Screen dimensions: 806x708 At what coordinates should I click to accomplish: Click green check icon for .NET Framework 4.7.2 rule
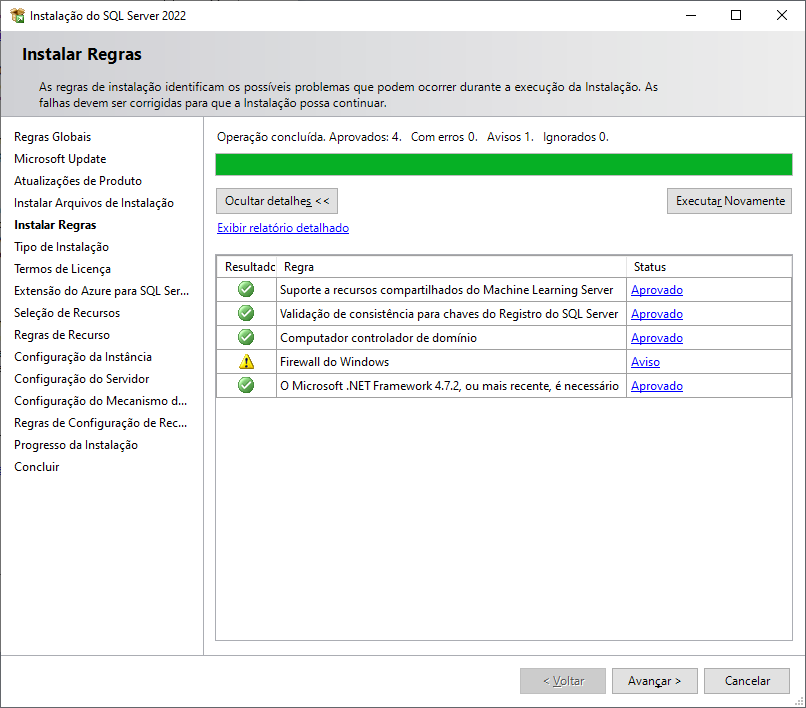pos(246,386)
